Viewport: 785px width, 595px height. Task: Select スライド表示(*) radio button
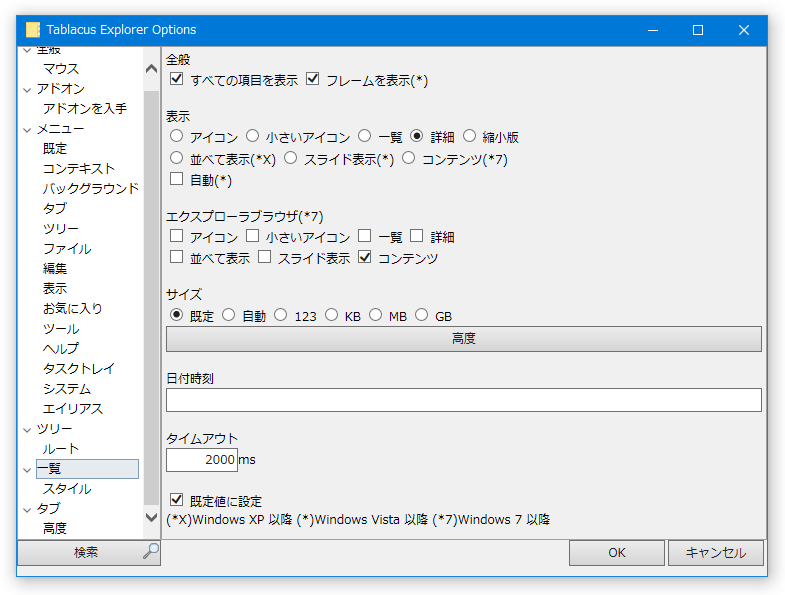pos(290,158)
